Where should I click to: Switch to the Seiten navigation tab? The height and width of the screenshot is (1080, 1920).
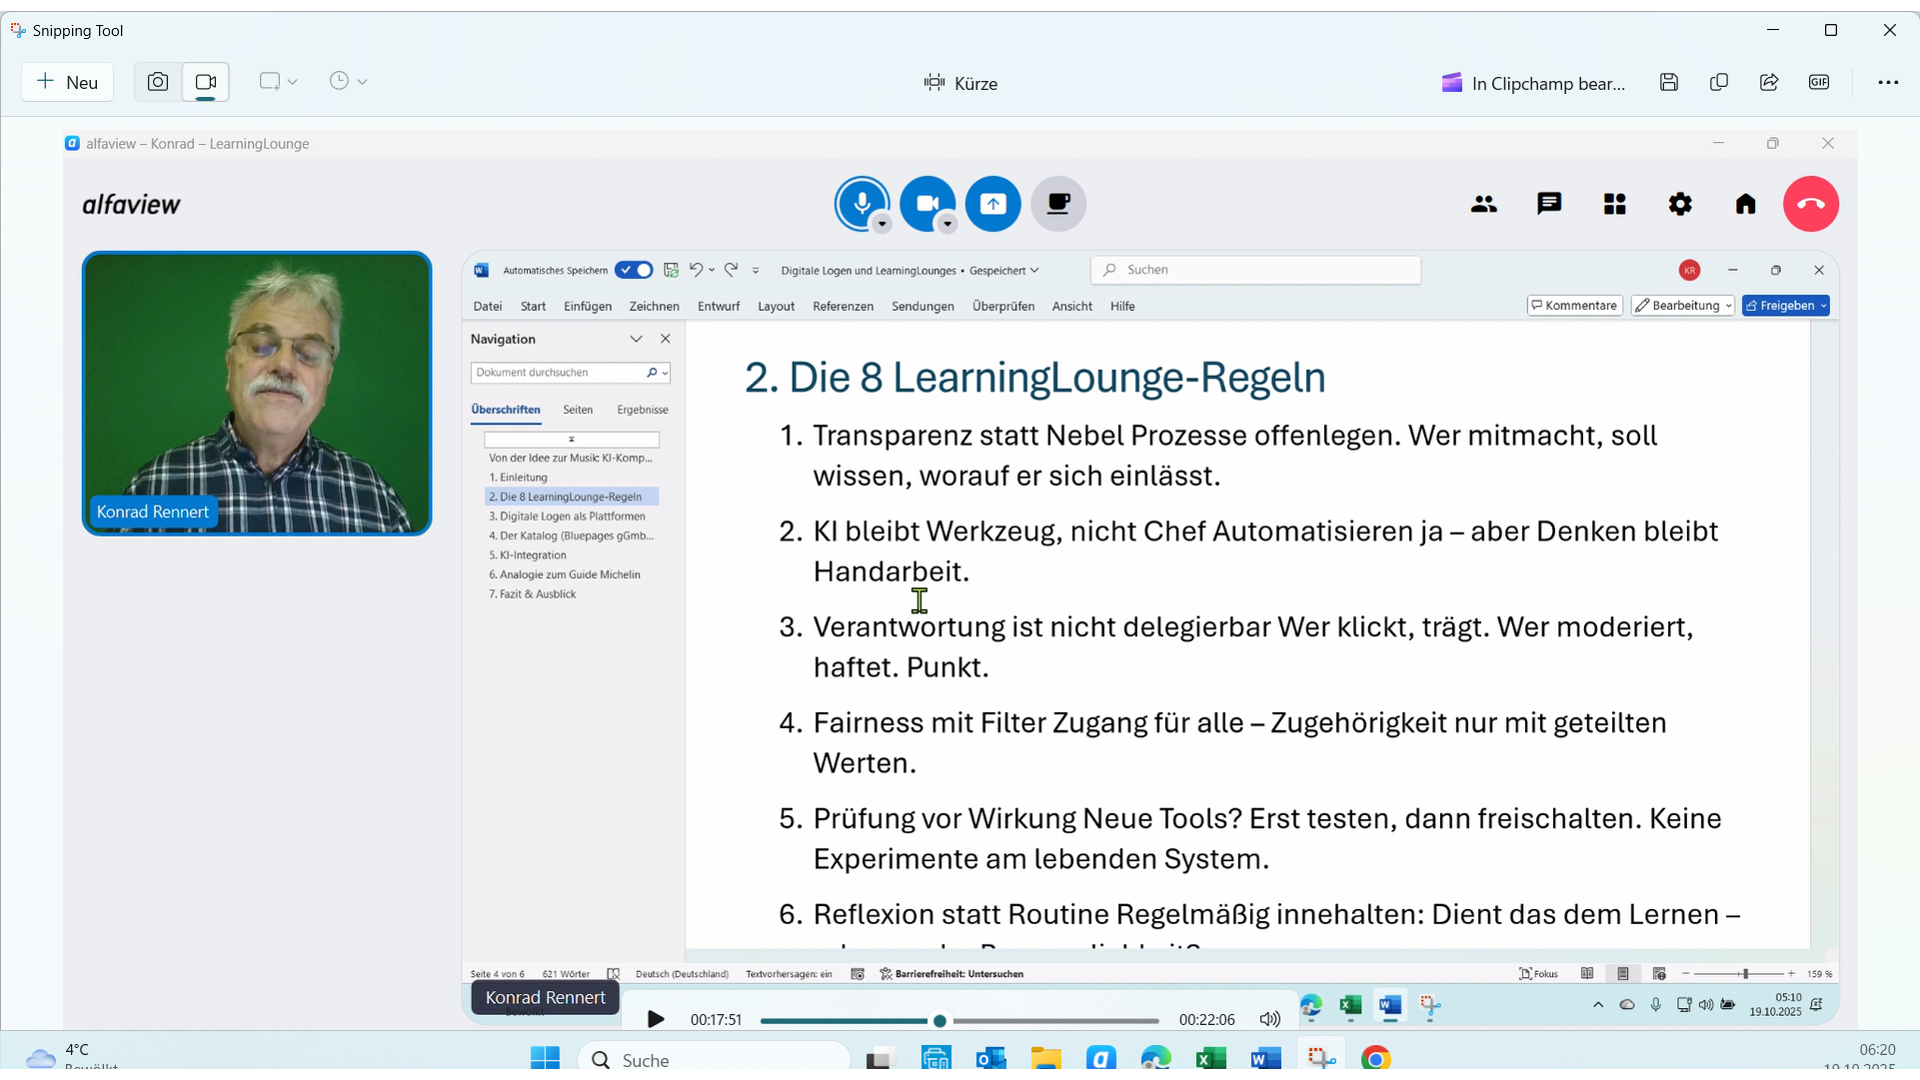click(577, 410)
